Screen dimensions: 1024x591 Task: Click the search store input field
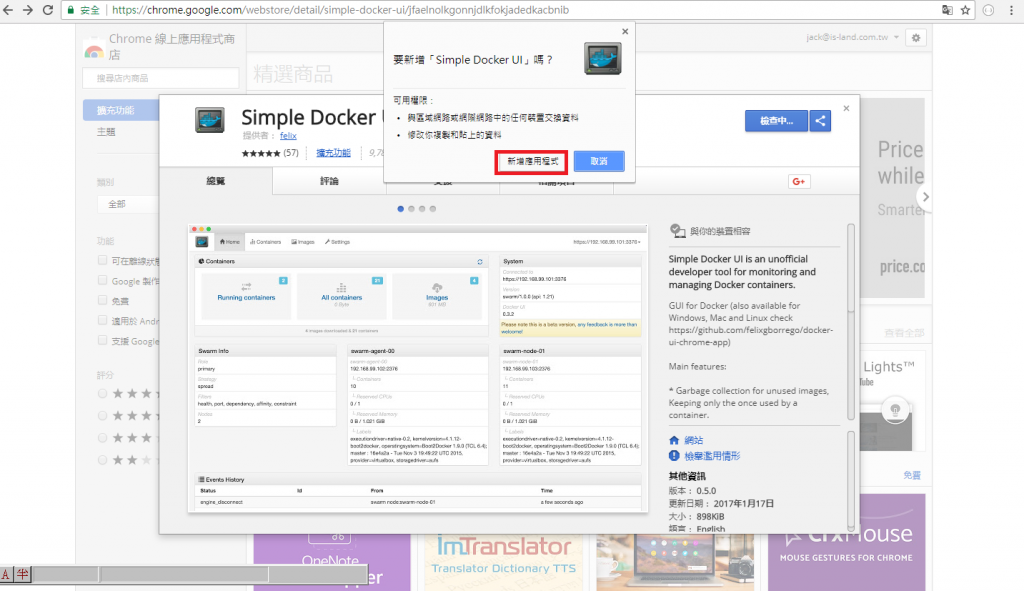coord(161,78)
